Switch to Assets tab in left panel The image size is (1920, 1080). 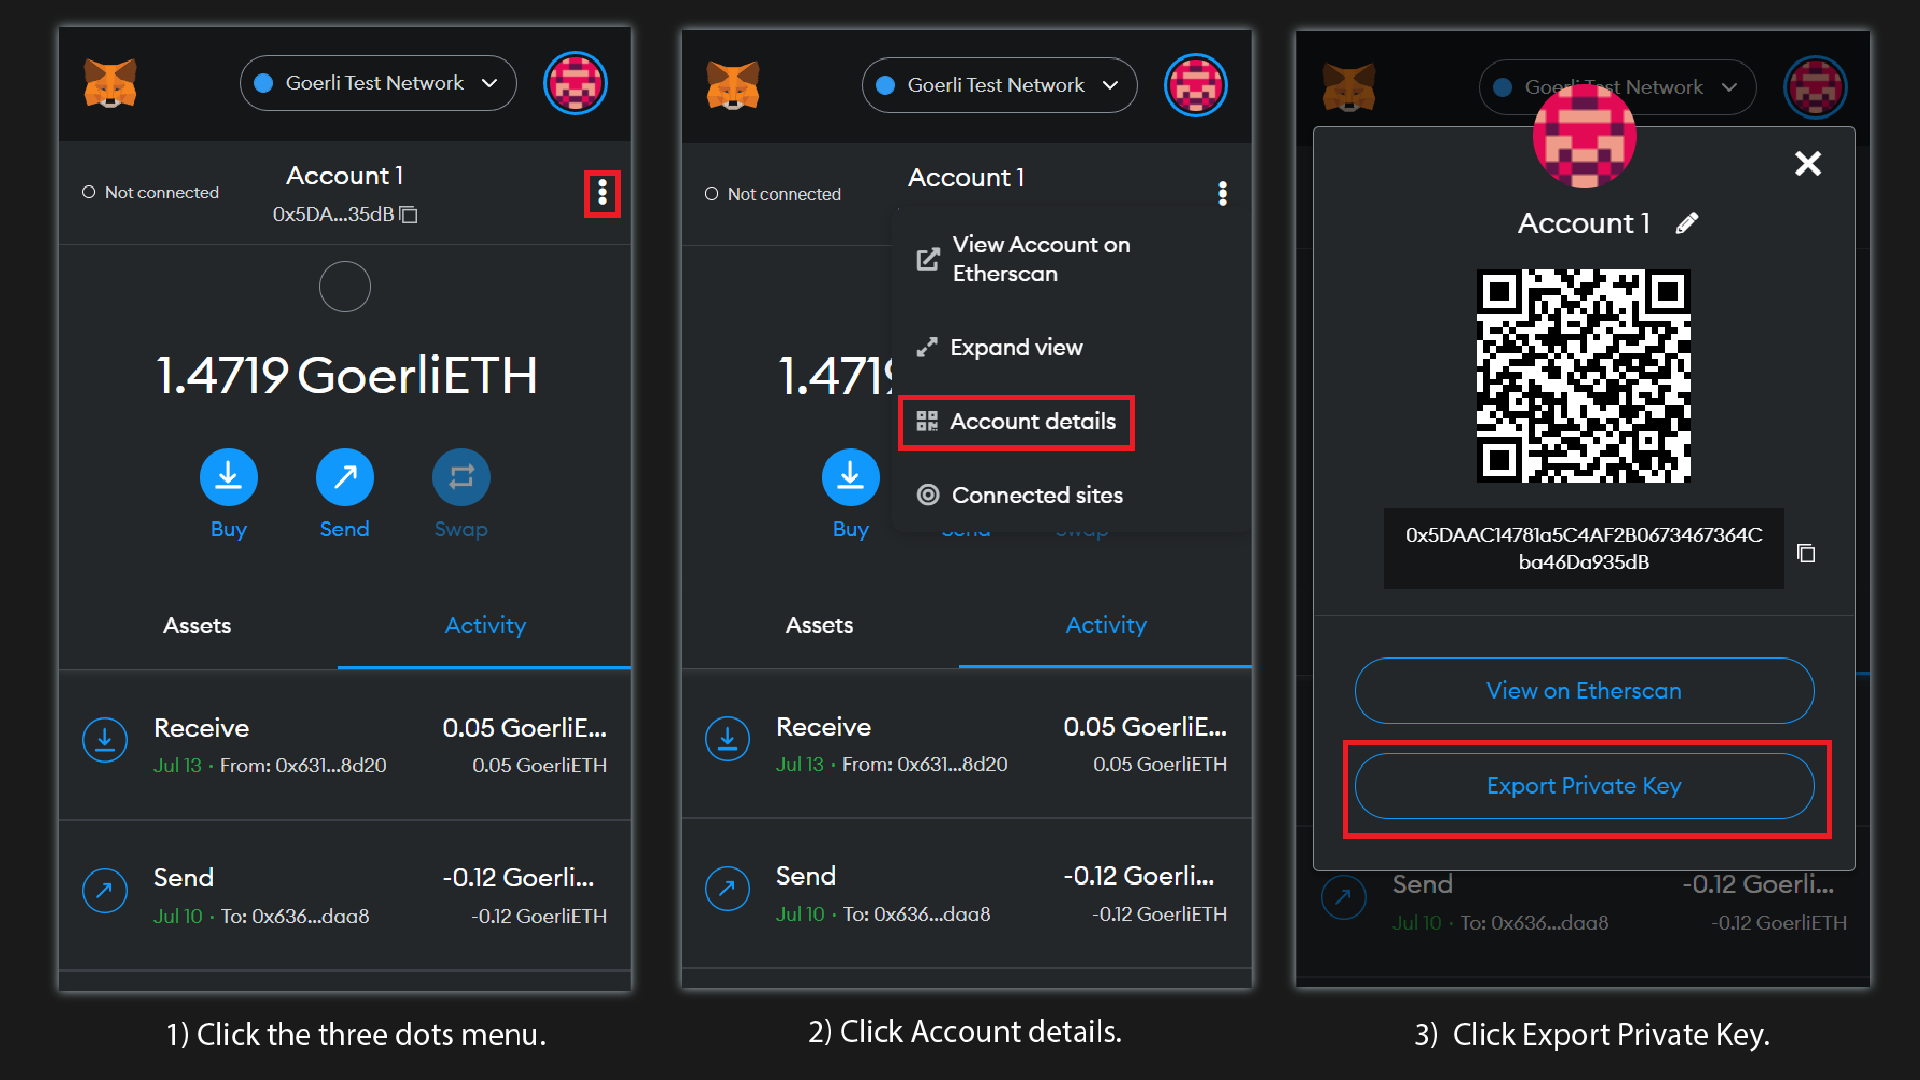tap(197, 626)
